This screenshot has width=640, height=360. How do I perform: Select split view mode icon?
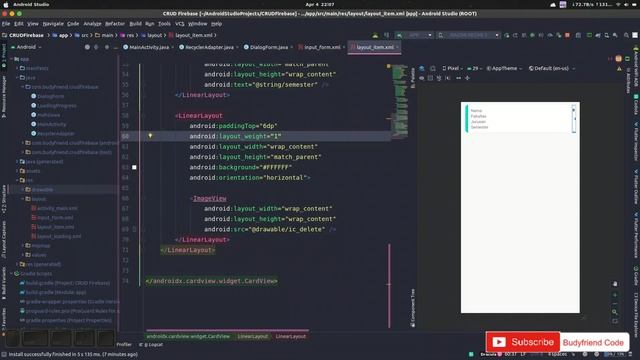click(x=619, y=59)
